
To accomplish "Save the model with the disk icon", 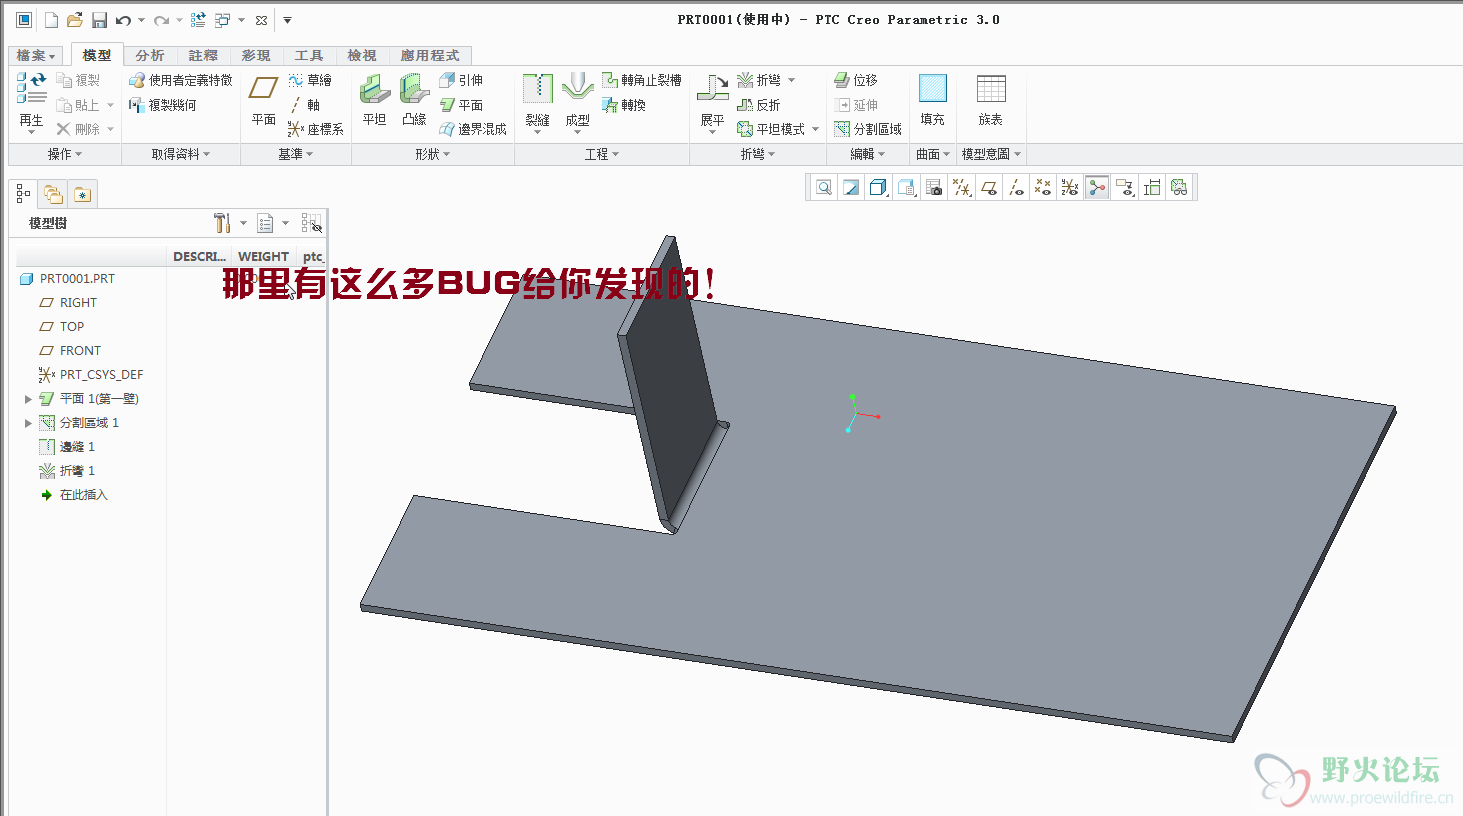I will 99,20.
